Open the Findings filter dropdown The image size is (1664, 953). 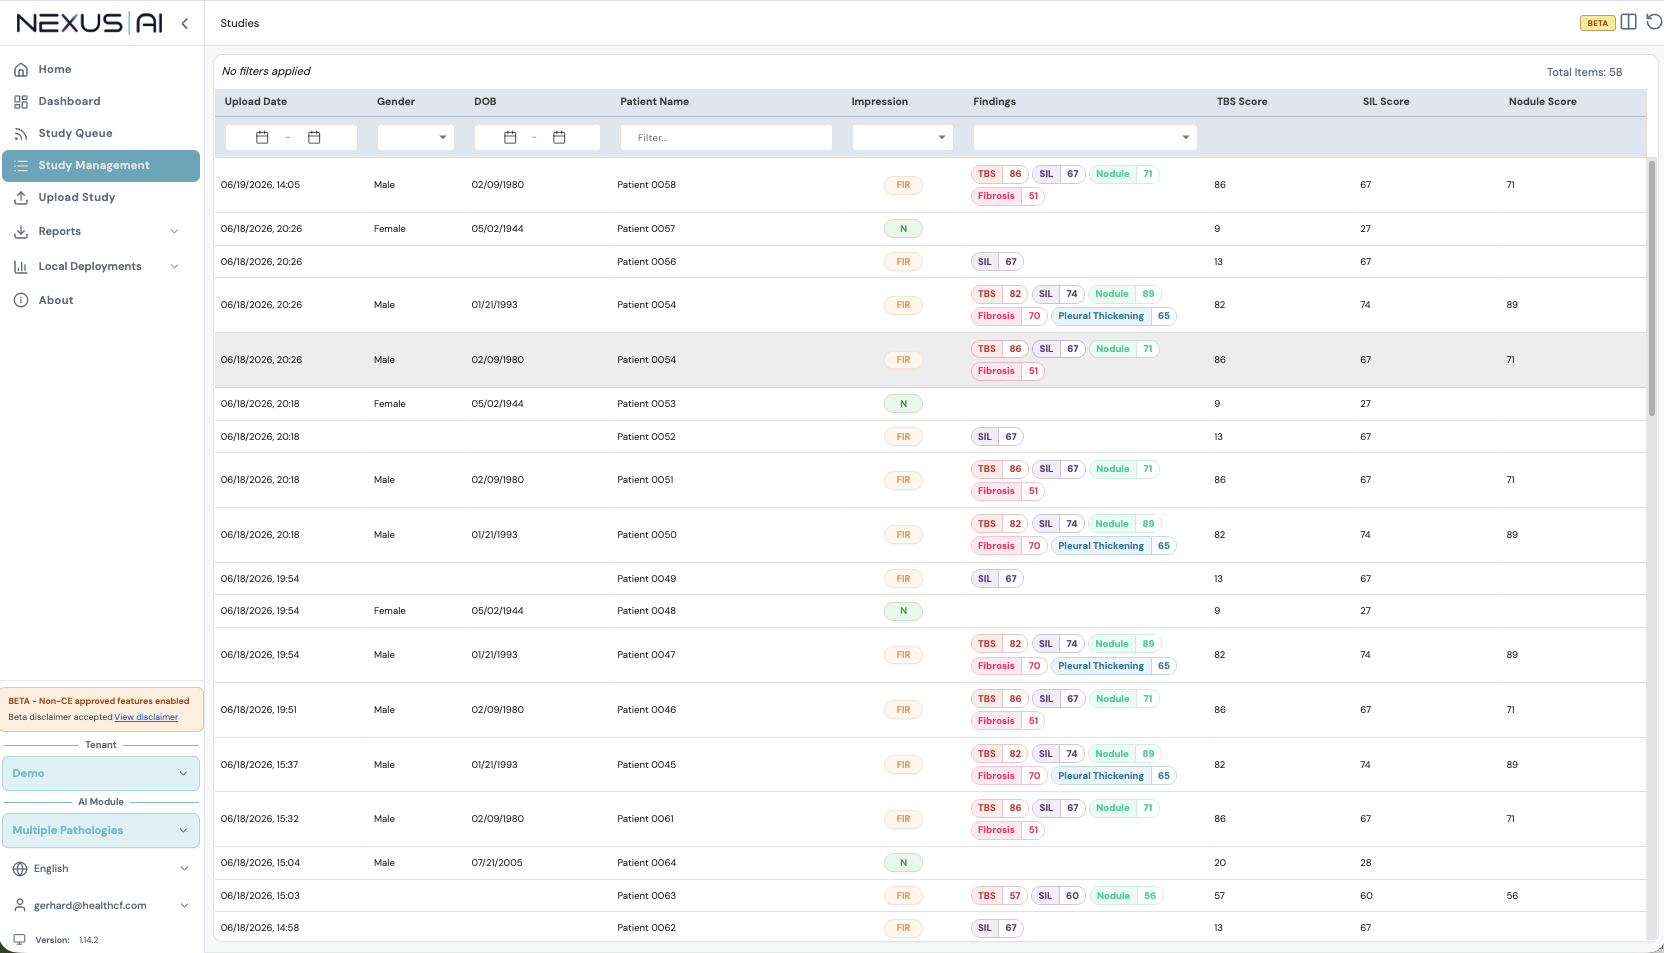1085,138
